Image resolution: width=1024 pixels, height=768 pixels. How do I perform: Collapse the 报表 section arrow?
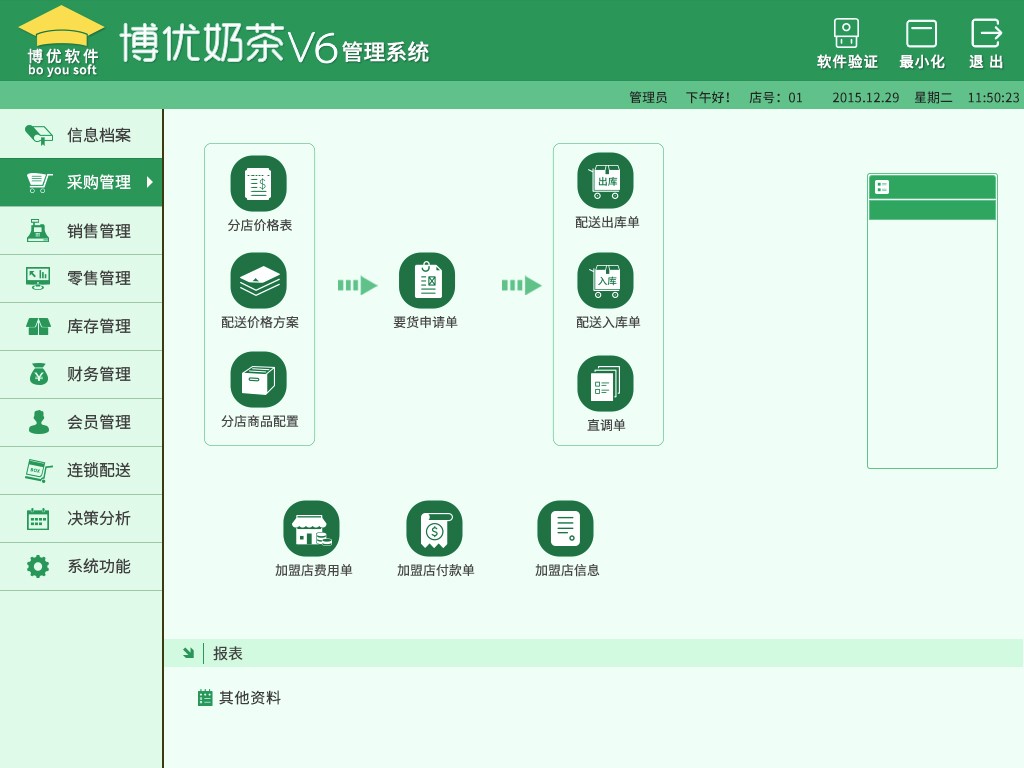click(x=188, y=653)
